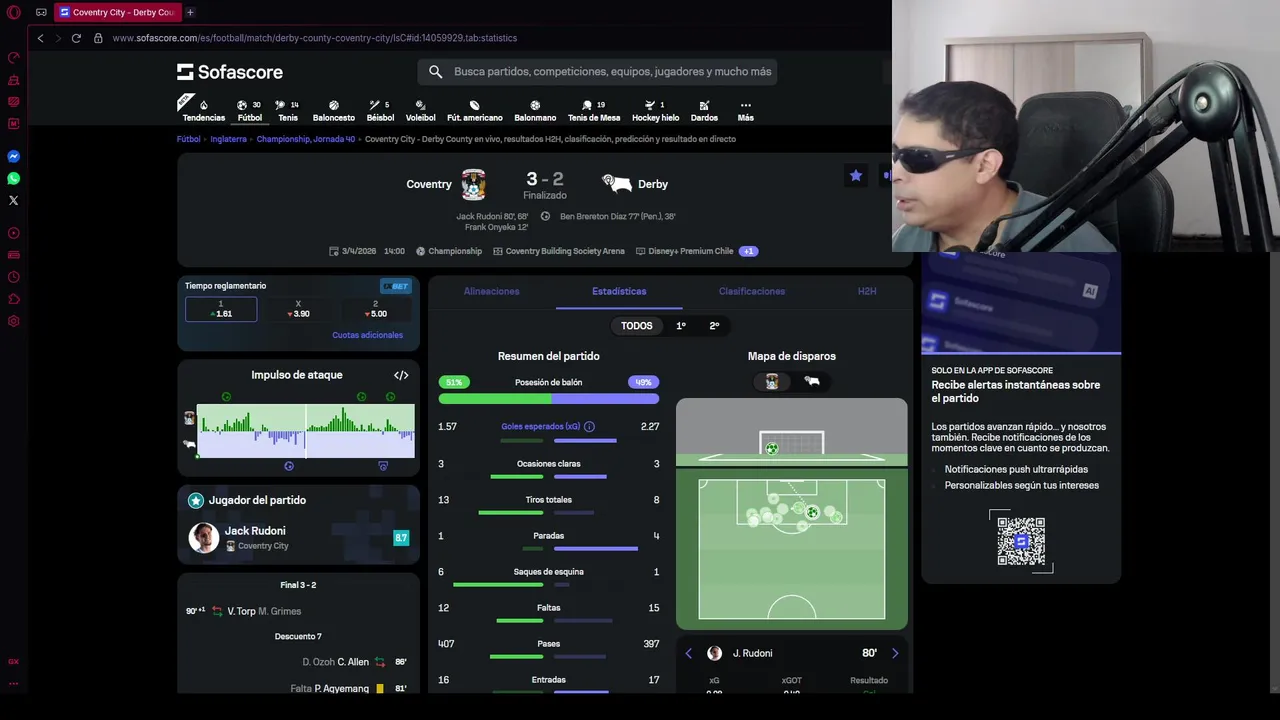Click the site lock icon in address bar
The height and width of the screenshot is (720, 1280).
98,38
